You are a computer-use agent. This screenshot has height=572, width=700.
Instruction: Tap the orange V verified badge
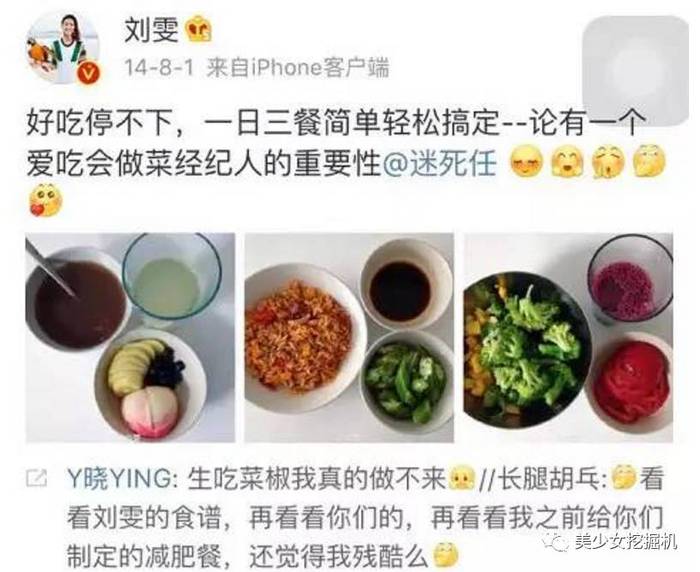click(x=89, y=72)
